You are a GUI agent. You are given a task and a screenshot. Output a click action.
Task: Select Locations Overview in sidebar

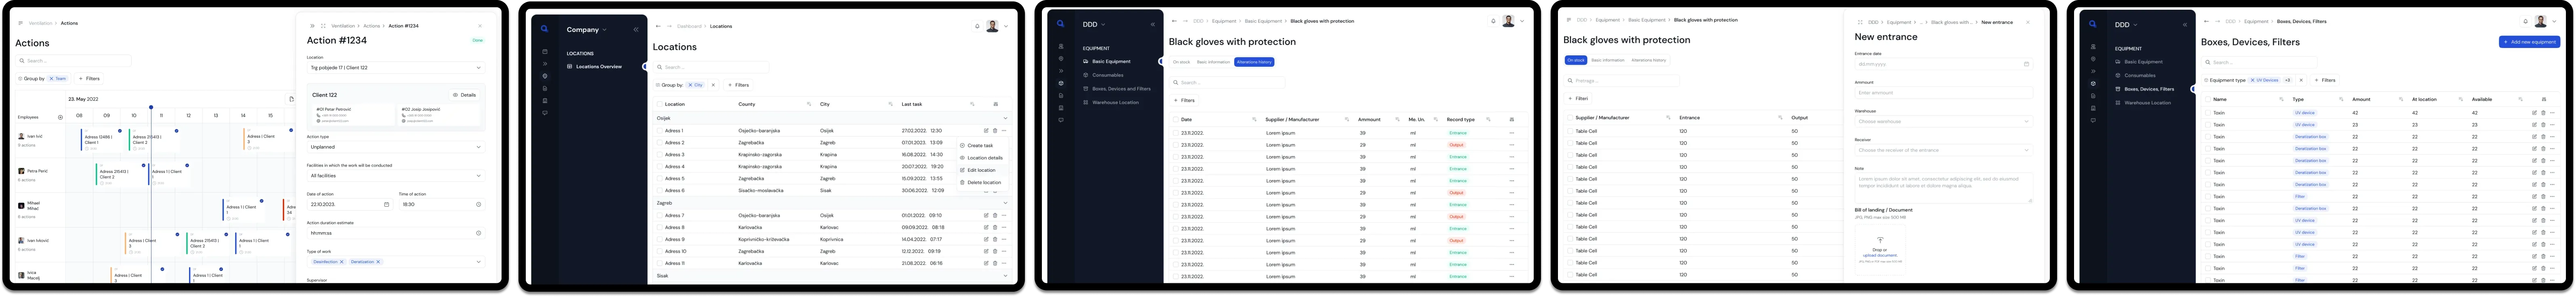pyautogui.click(x=598, y=67)
